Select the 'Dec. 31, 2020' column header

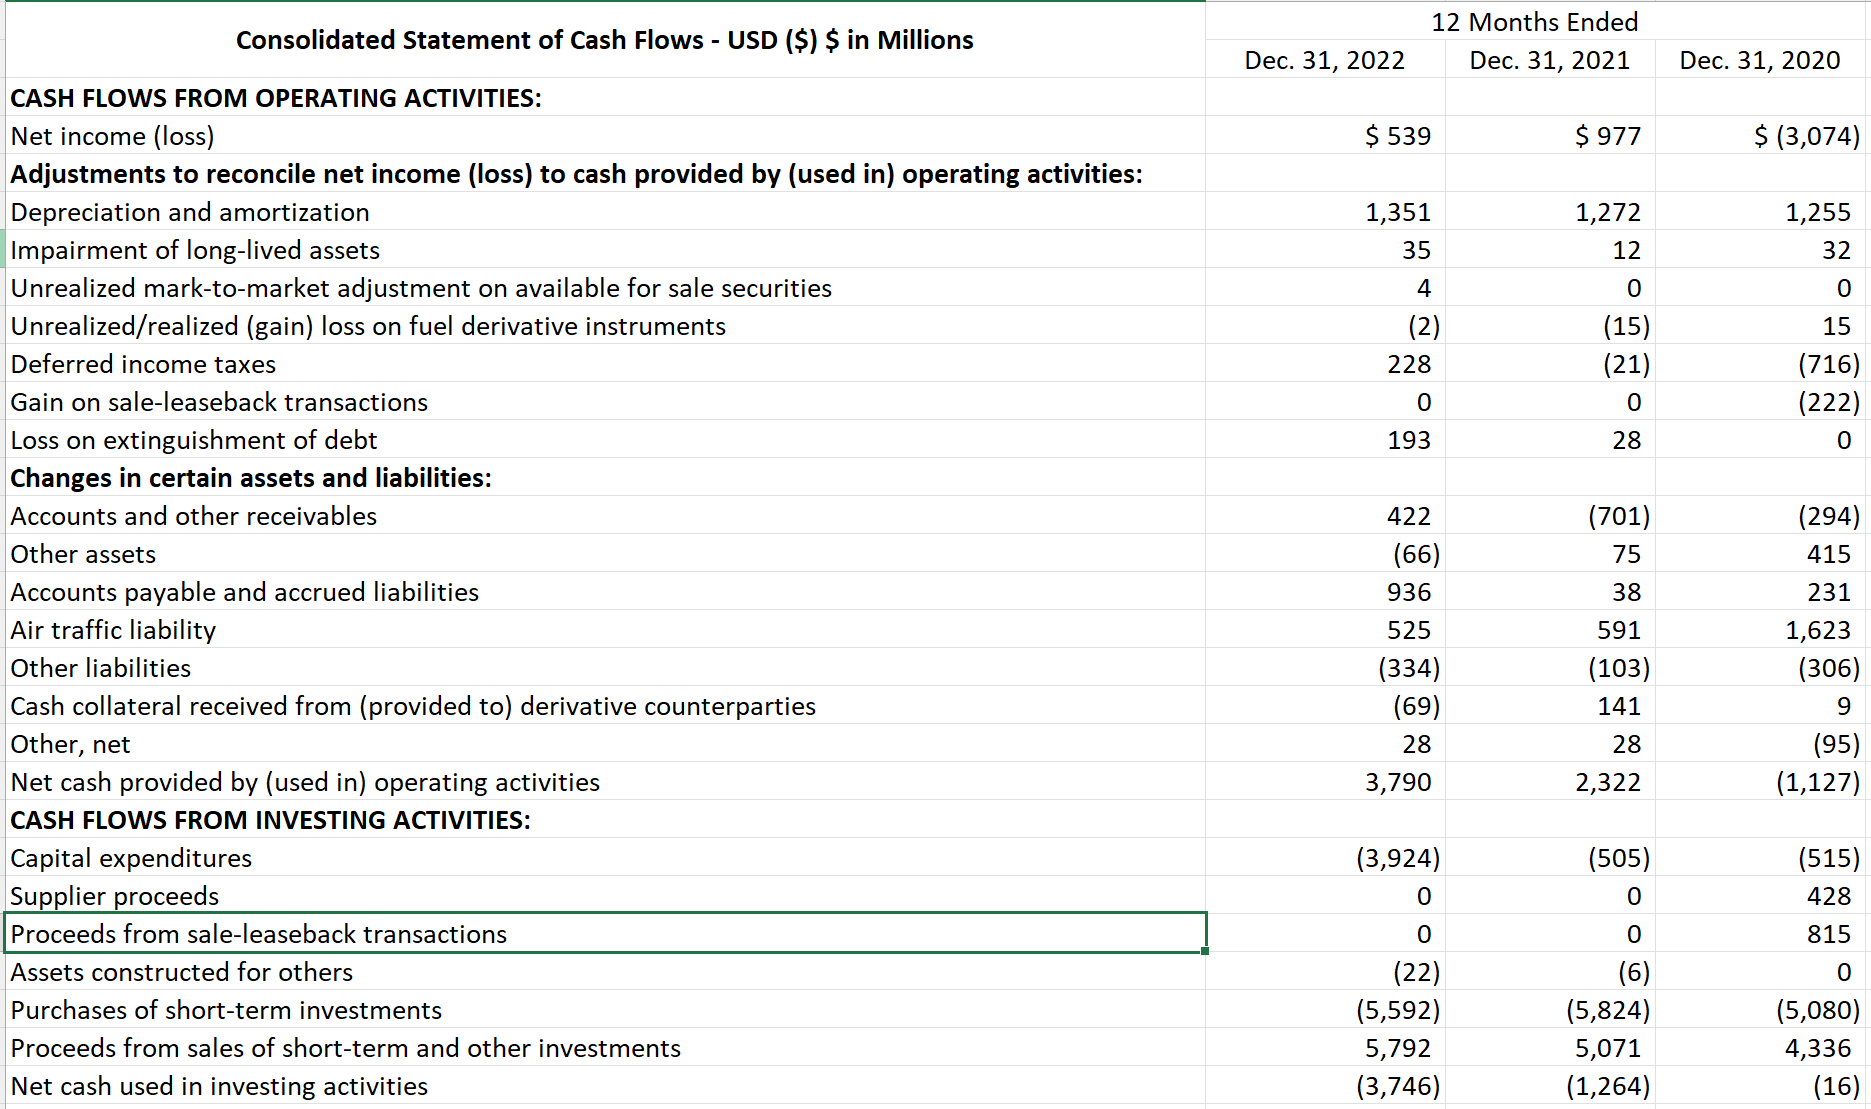1760,60
